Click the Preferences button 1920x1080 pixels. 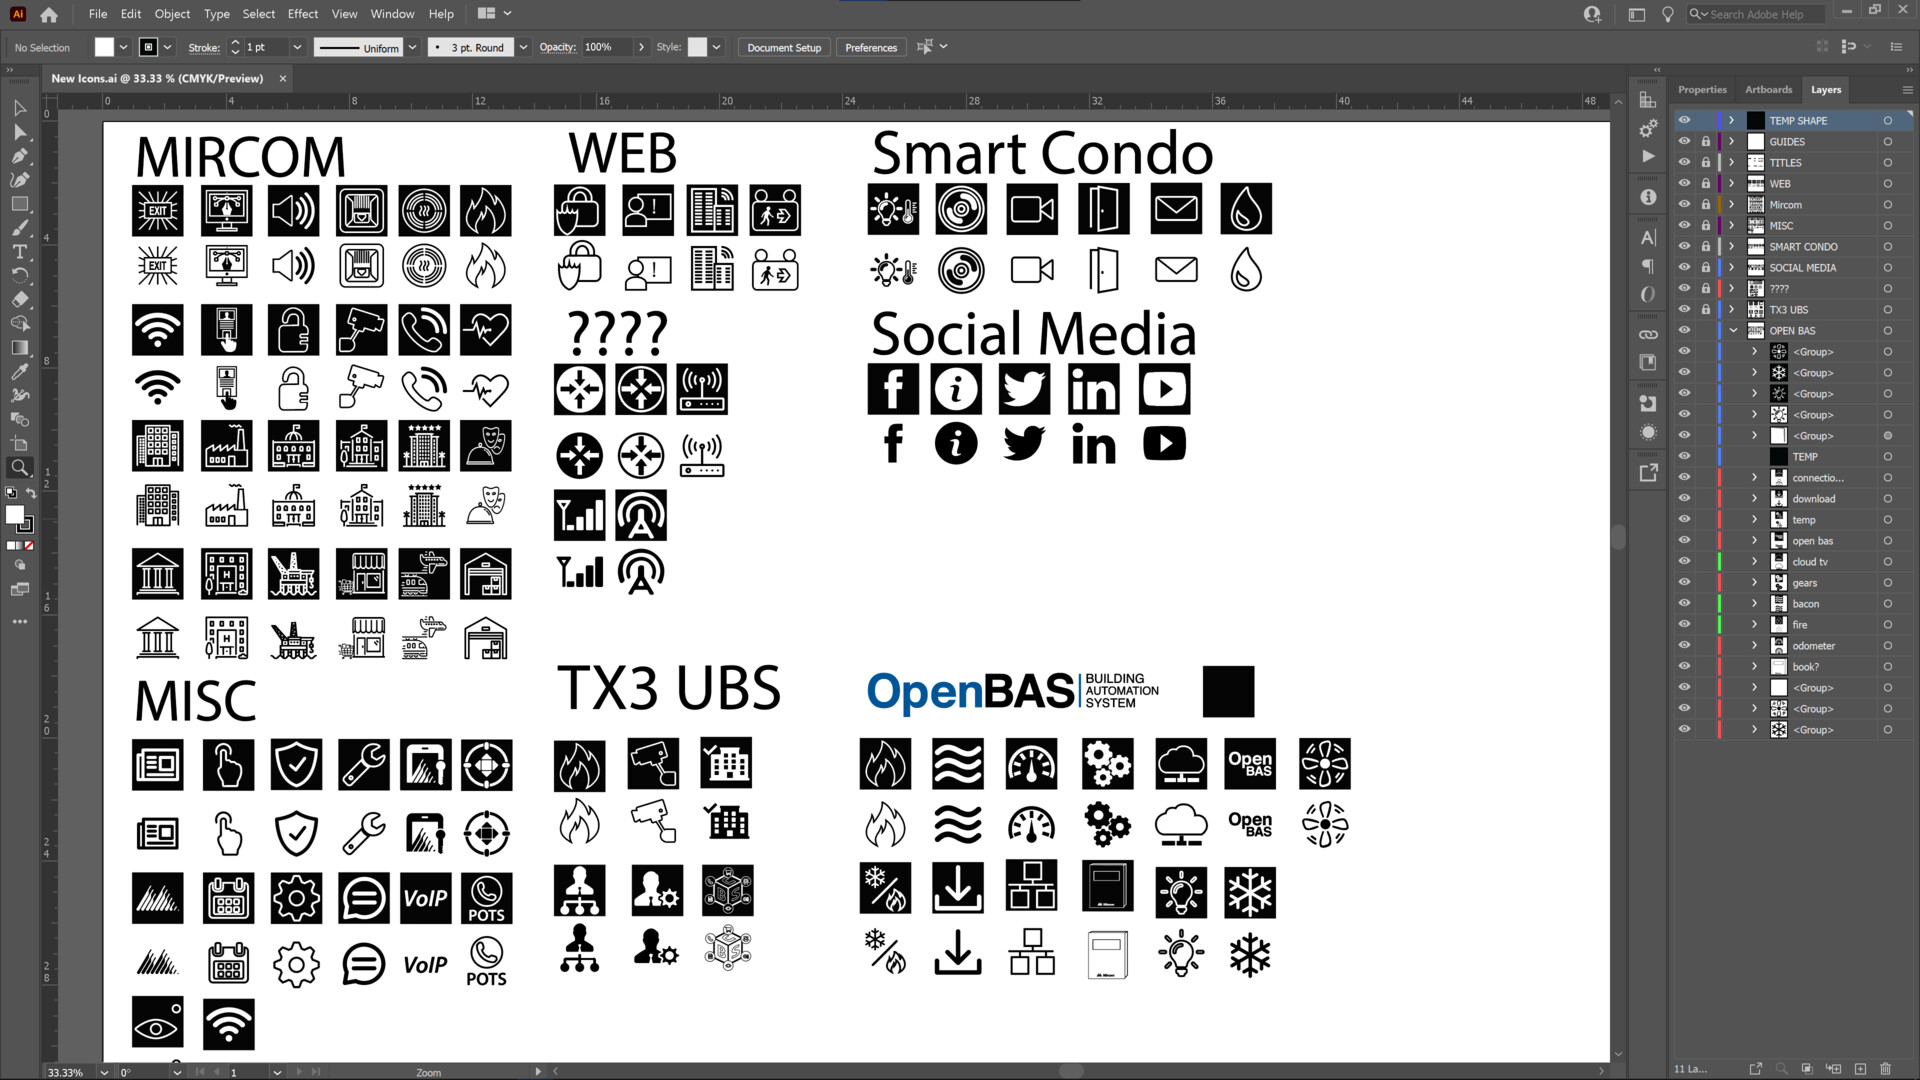coord(871,47)
